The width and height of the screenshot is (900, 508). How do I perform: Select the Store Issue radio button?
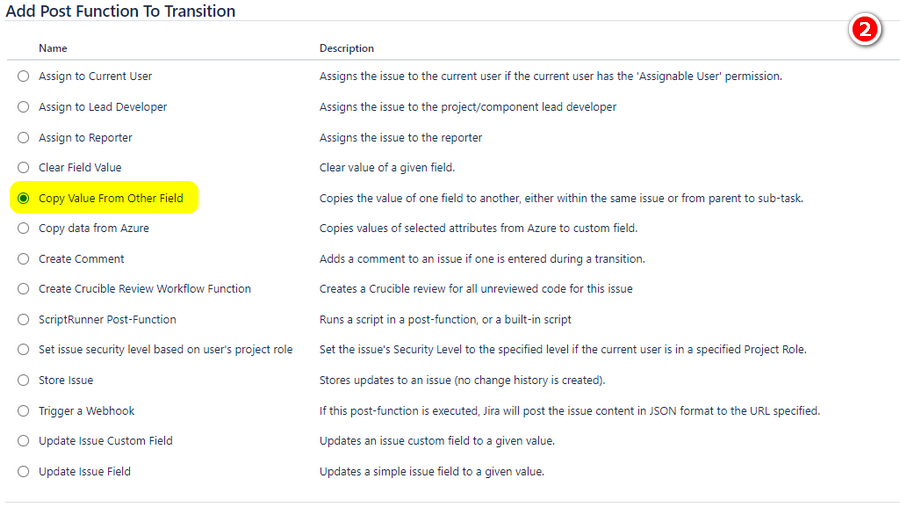point(23,380)
